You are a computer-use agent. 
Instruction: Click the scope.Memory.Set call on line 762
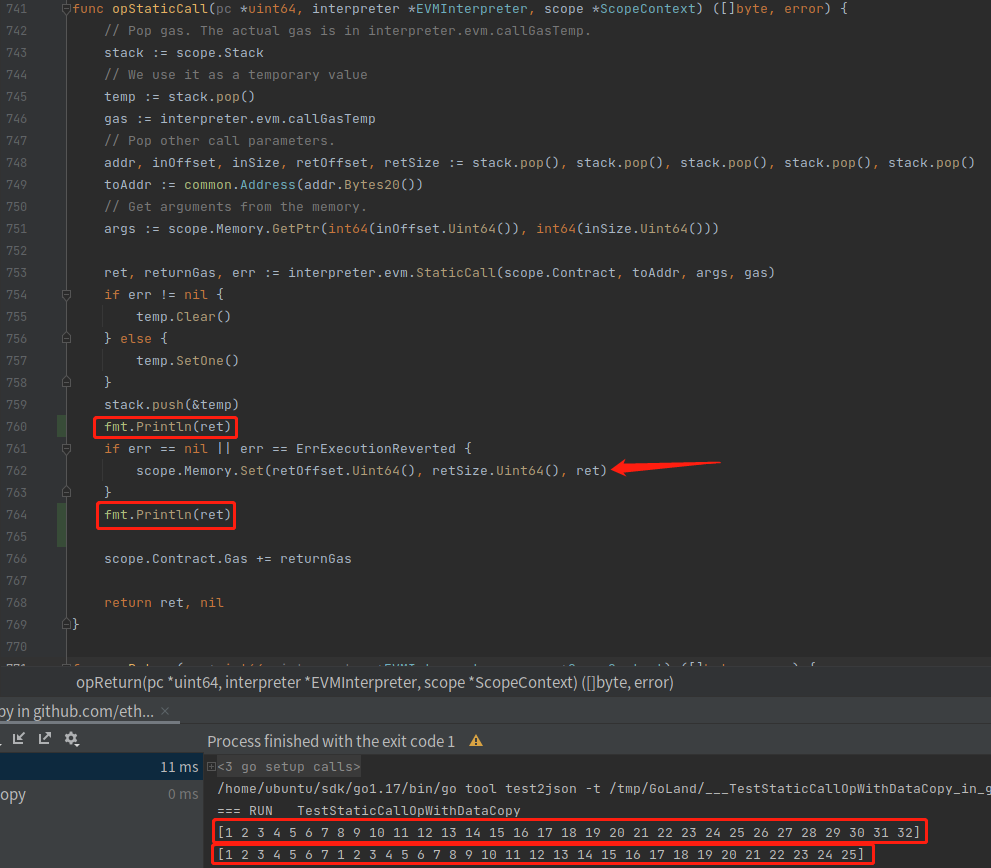pos(372,471)
